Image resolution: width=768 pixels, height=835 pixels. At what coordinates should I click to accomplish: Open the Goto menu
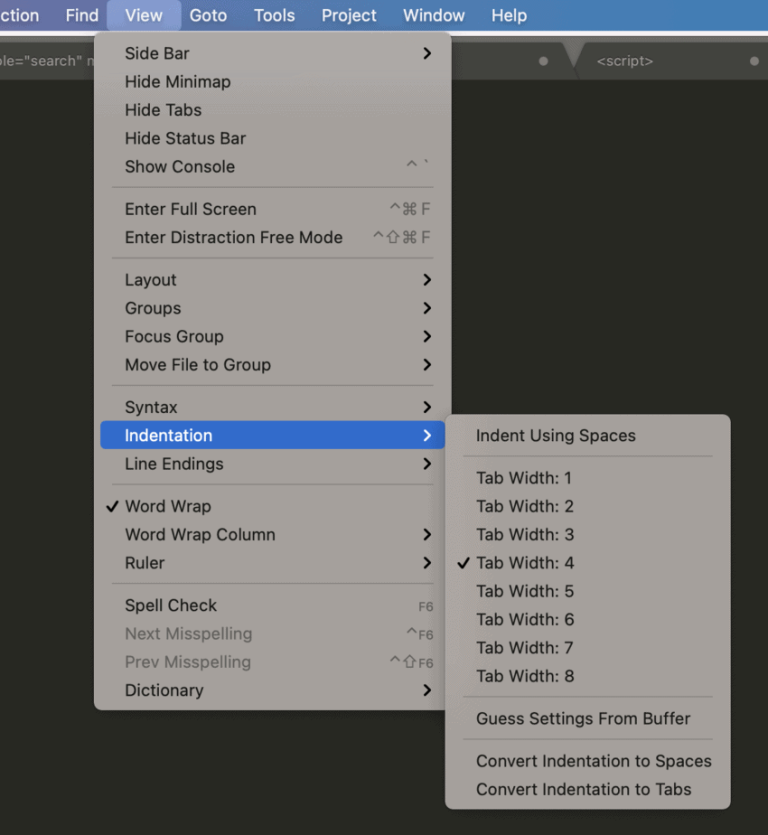[x=208, y=15]
